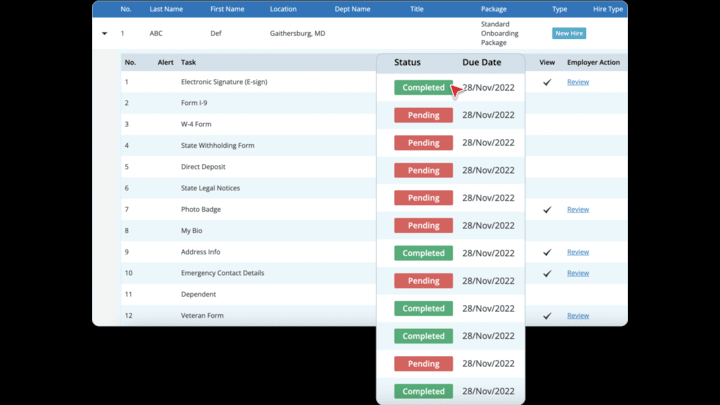Click the Due Date column header

pos(480,62)
